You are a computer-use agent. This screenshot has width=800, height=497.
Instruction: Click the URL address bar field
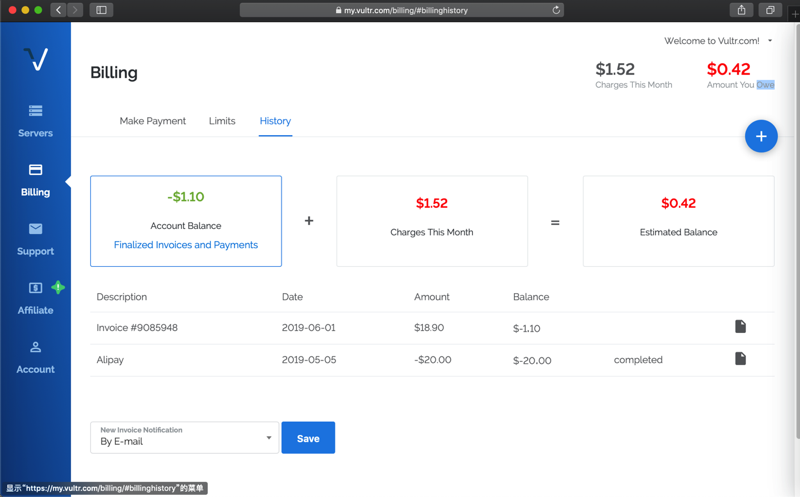[400, 10]
